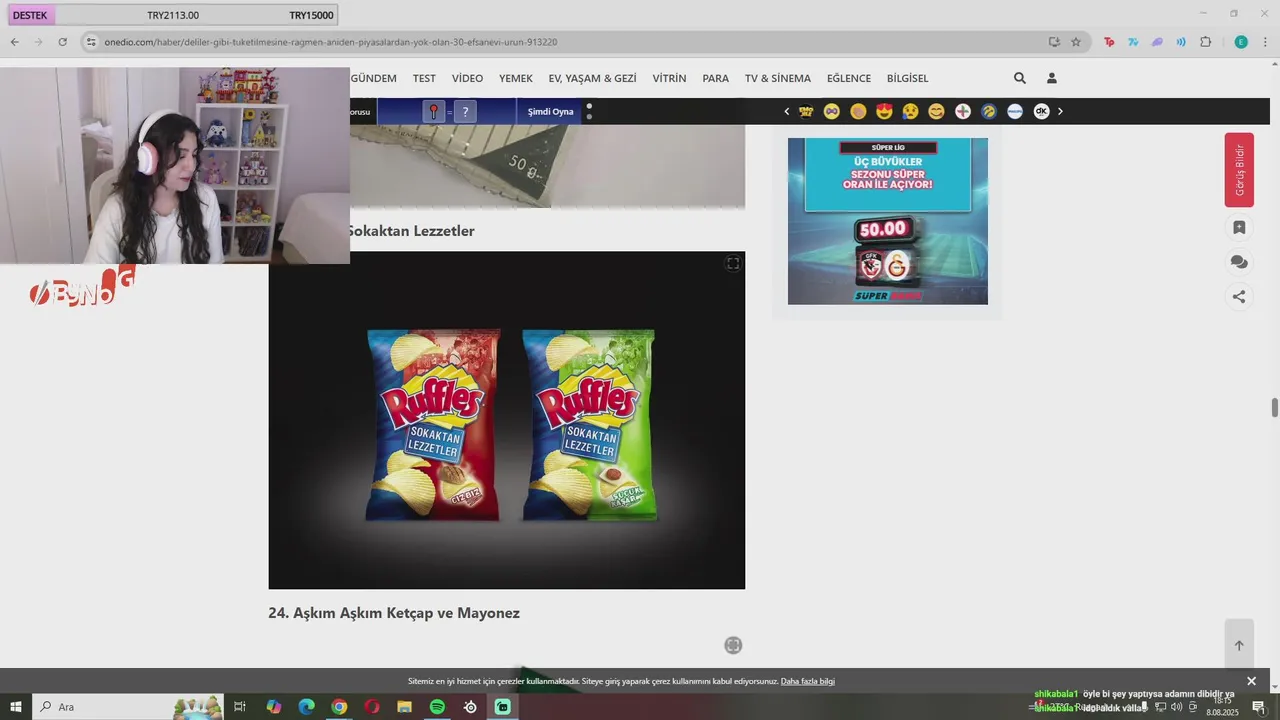1280x720 pixels.
Task: Open the YEMEK section
Action: click(516, 78)
